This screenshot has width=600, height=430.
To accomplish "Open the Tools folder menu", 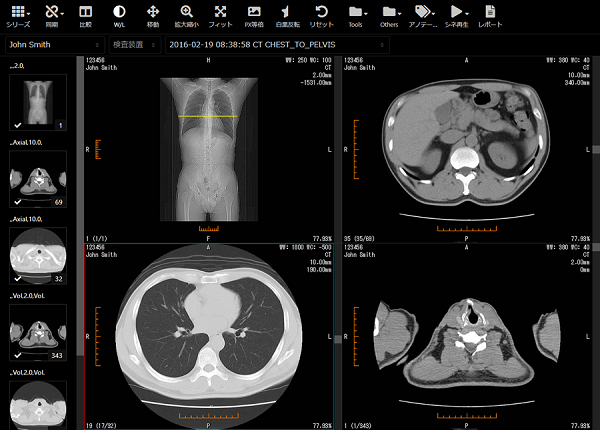I will 356,16.
